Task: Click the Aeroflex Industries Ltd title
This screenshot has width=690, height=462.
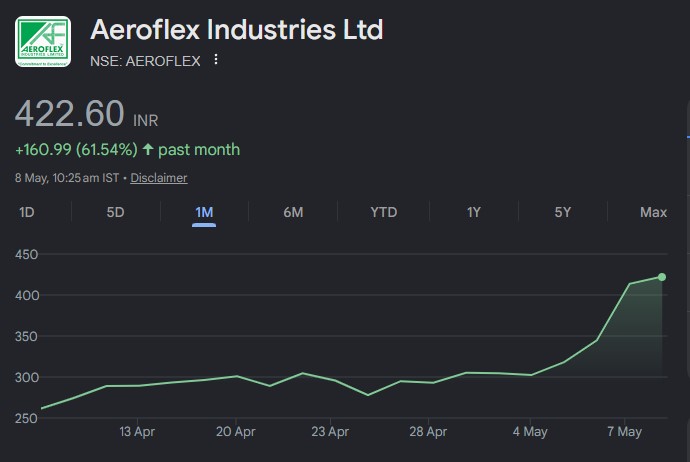Action: pyautogui.click(x=237, y=30)
